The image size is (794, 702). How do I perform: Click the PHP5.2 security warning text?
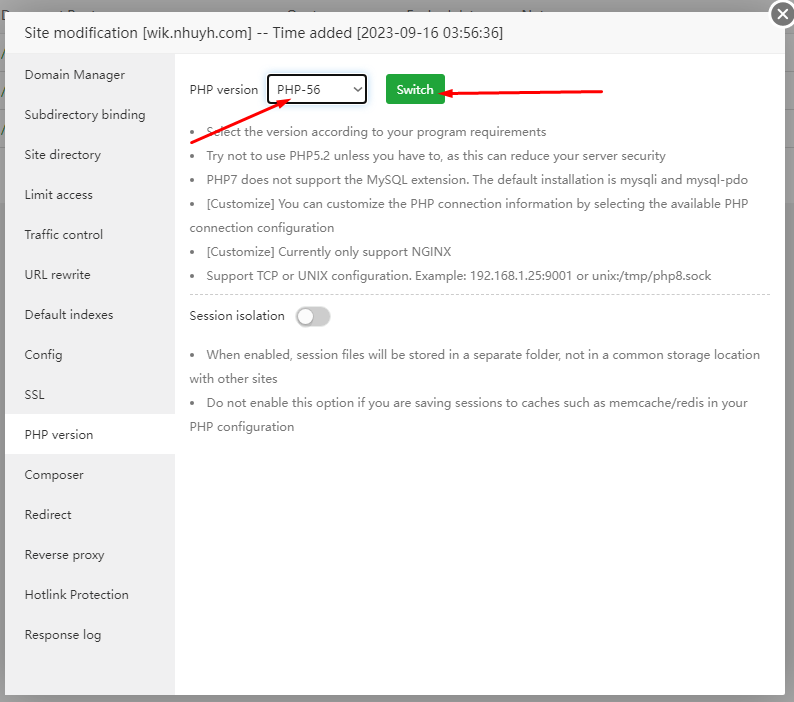tap(435, 156)
